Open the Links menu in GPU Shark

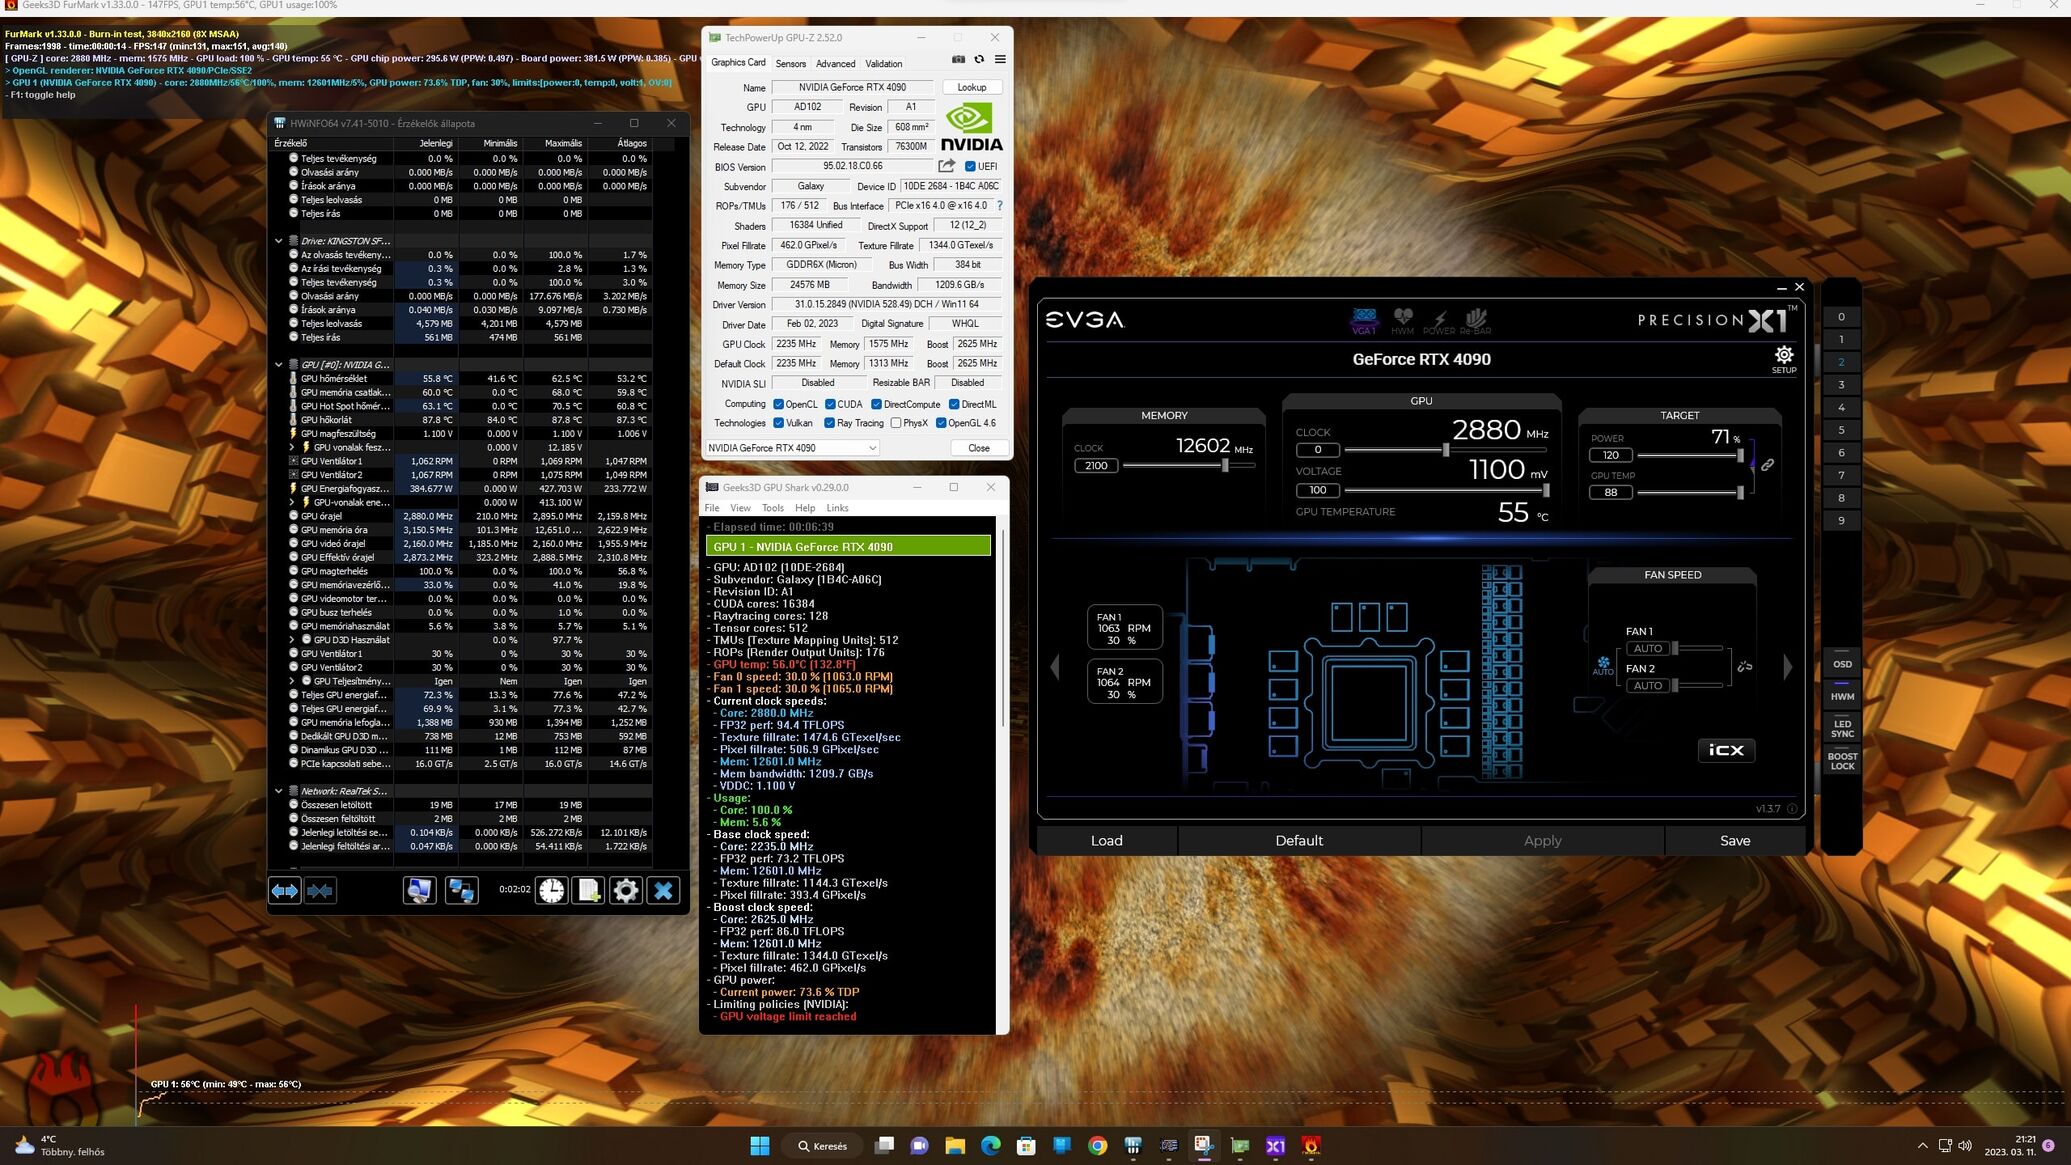pyautogui.click(x=837, y=508)
